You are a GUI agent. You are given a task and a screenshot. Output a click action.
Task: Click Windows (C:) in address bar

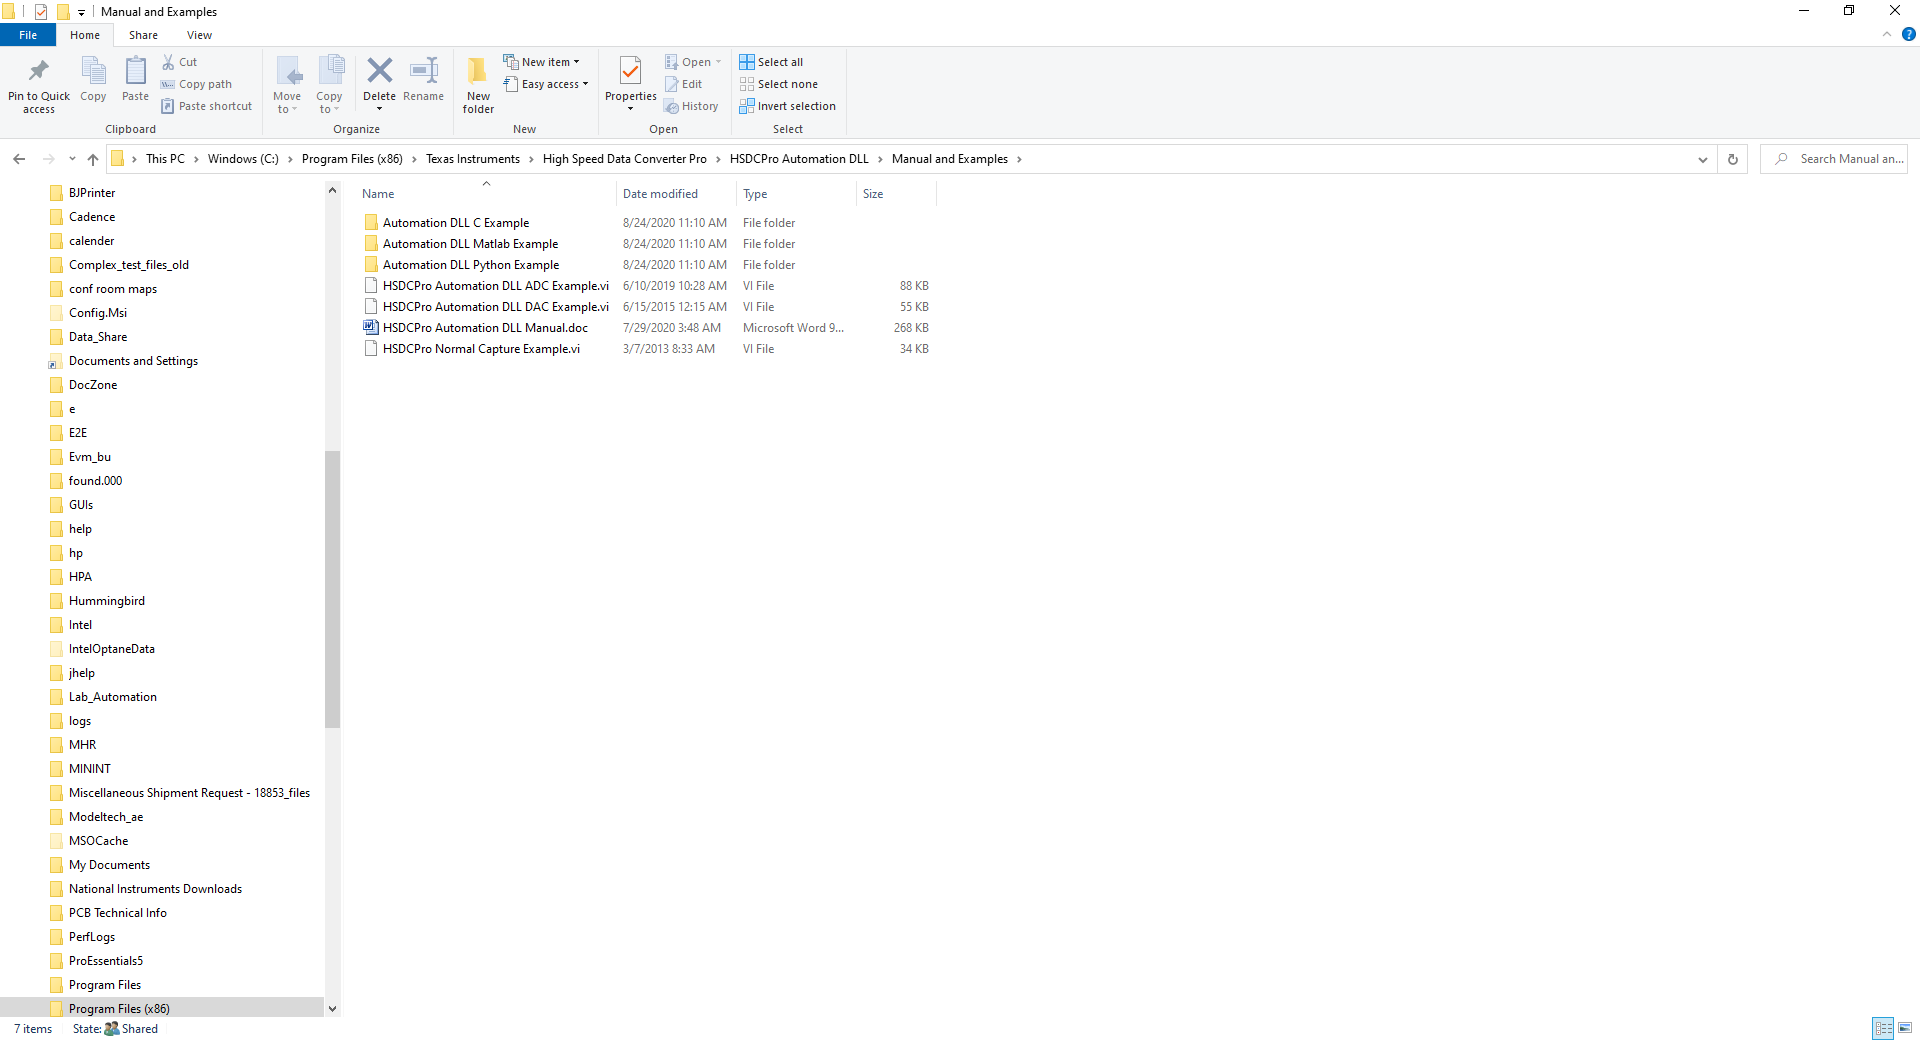coord(243,159)
